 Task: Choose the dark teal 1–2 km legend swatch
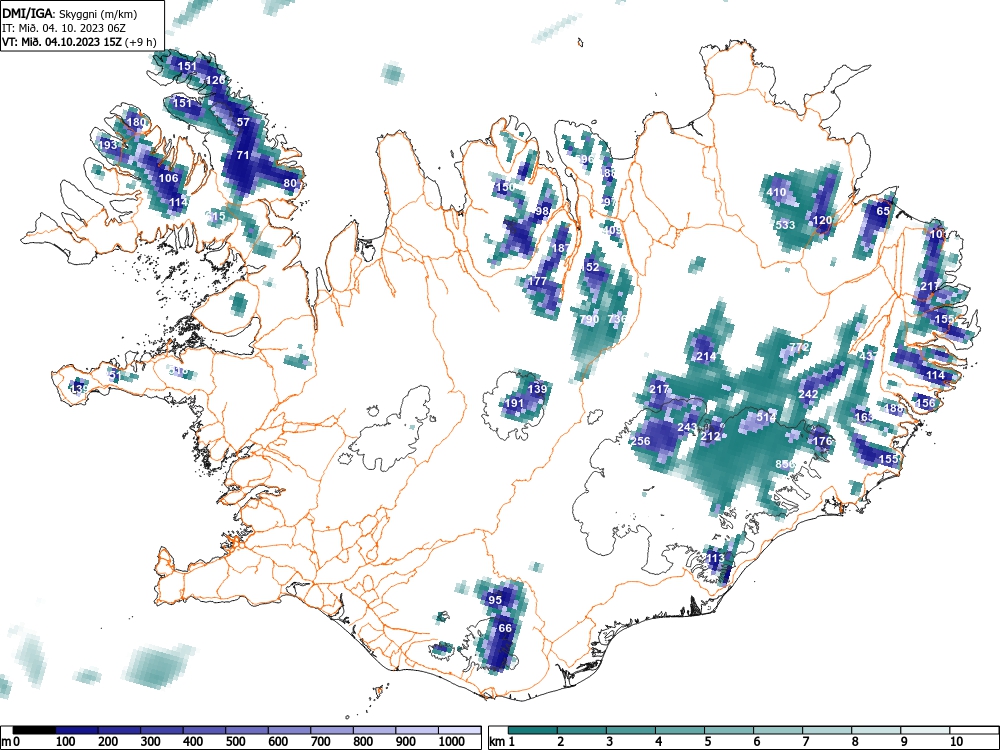pos(533,730)
